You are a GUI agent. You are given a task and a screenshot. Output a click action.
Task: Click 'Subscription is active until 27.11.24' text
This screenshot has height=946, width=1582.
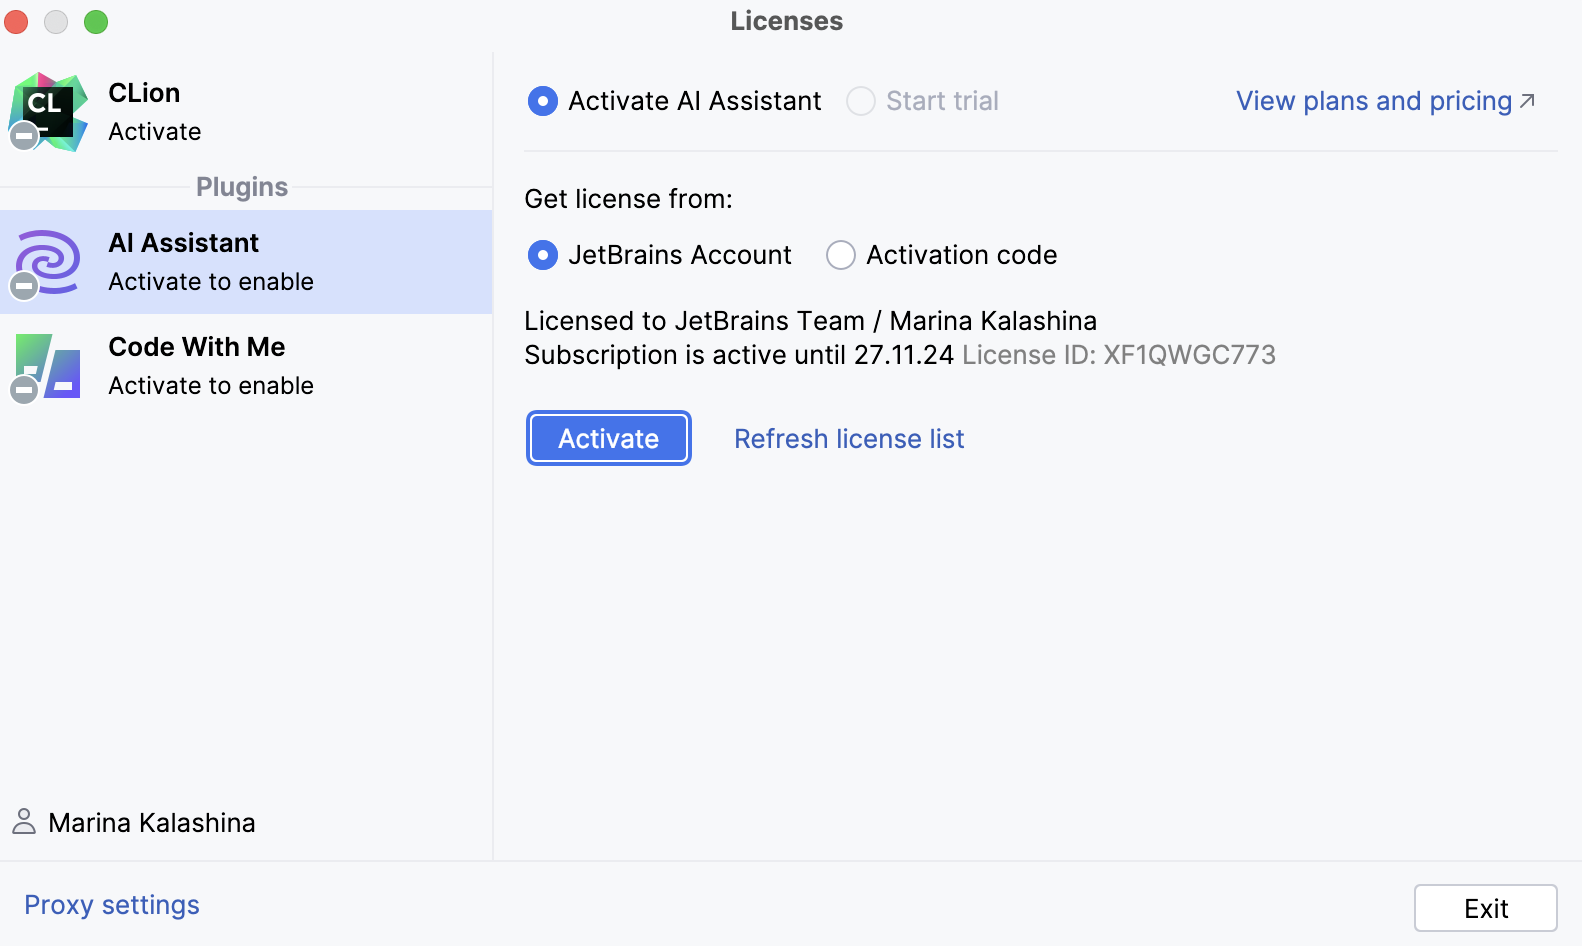(x=739, y=355)
